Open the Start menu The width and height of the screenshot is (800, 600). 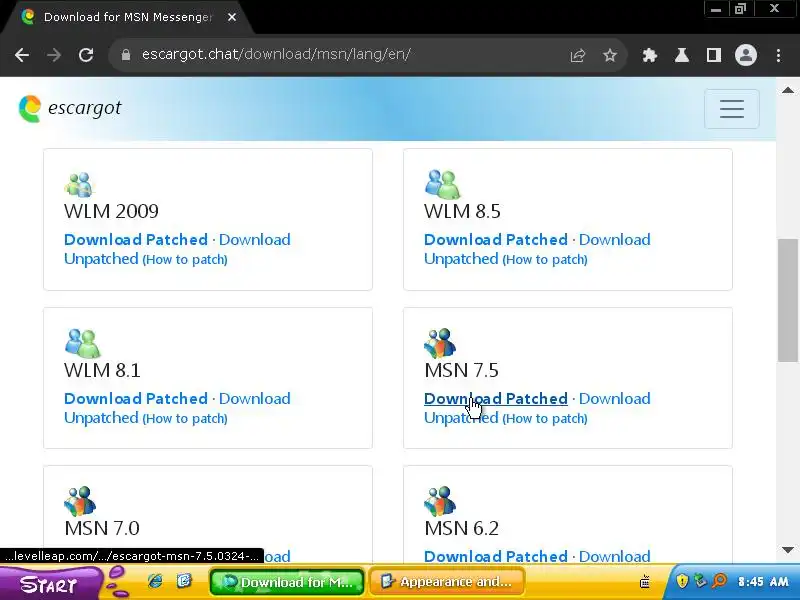point(49,584)
